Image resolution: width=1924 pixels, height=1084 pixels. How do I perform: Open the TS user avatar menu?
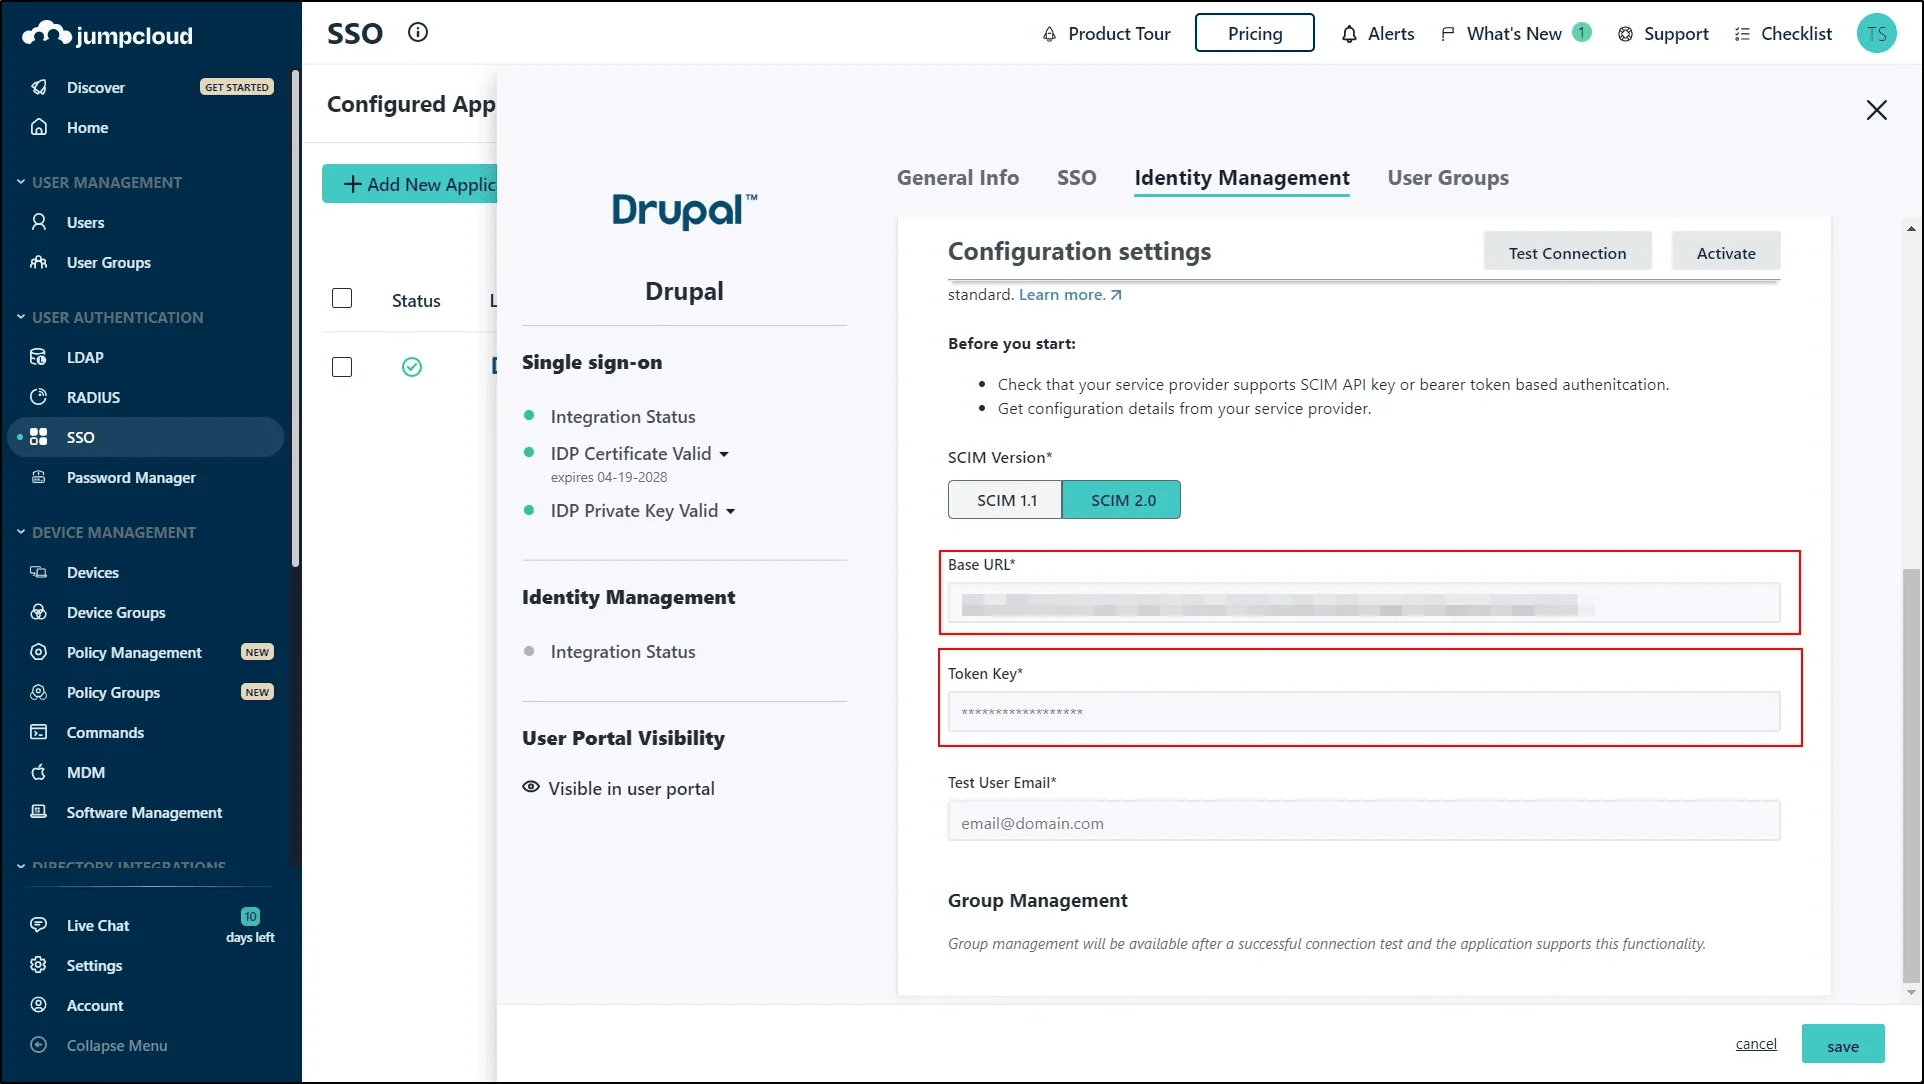pos(1876,33)
